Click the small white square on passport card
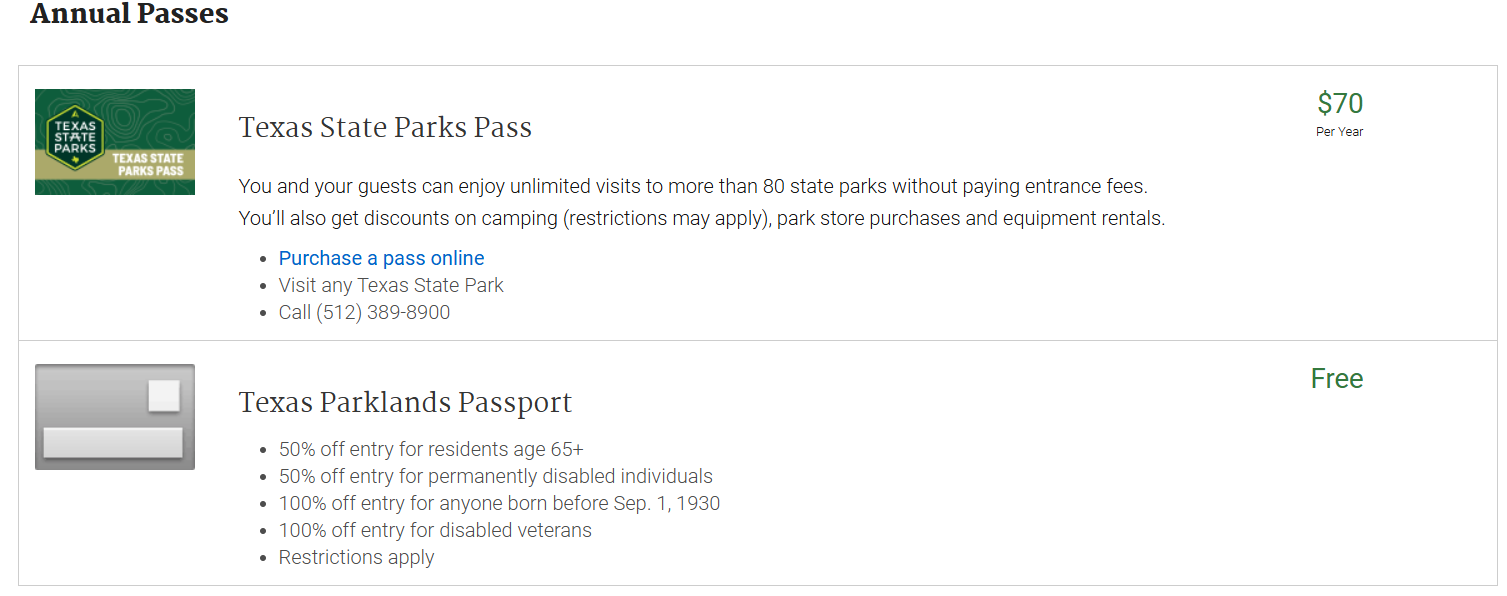The height and width of the screenshot is (596, 1507). (x=164, y=396)
